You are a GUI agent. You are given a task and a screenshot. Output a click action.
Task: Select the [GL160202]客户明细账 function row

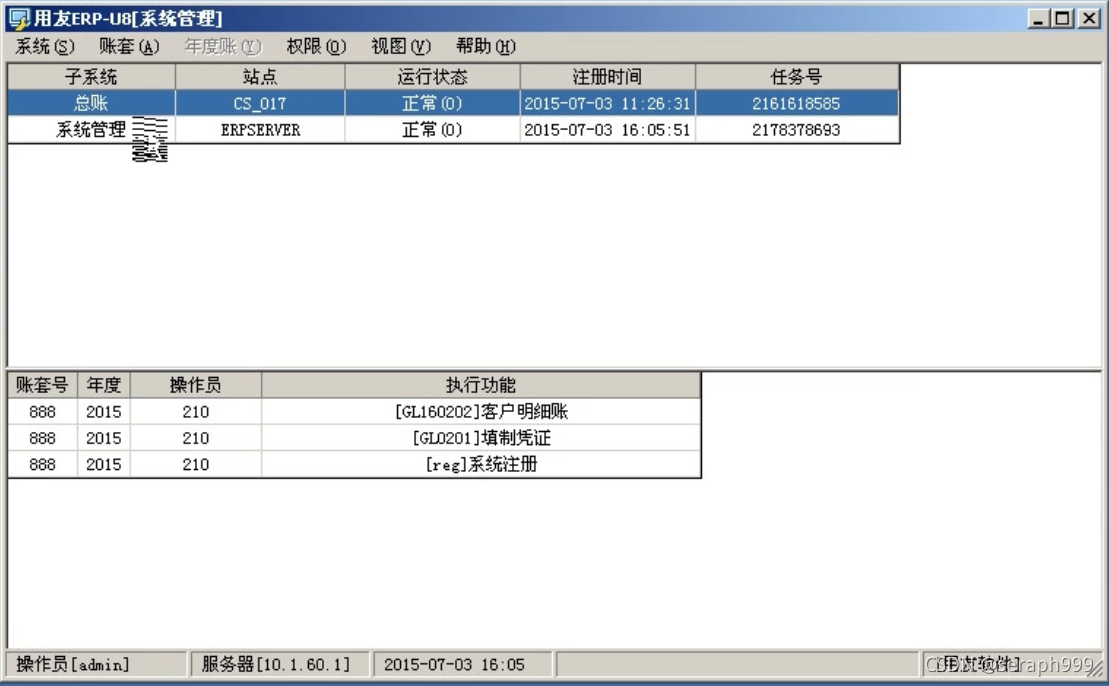[x=354, y=412]
